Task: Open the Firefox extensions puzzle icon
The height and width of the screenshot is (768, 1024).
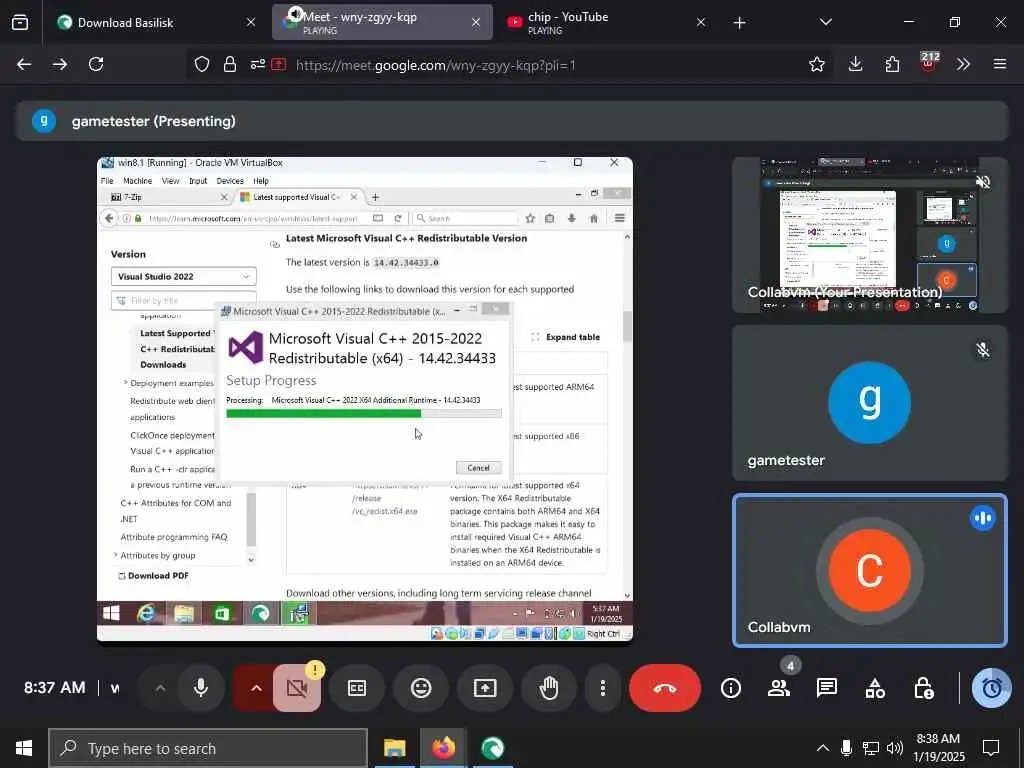Action: pos(892,64)
